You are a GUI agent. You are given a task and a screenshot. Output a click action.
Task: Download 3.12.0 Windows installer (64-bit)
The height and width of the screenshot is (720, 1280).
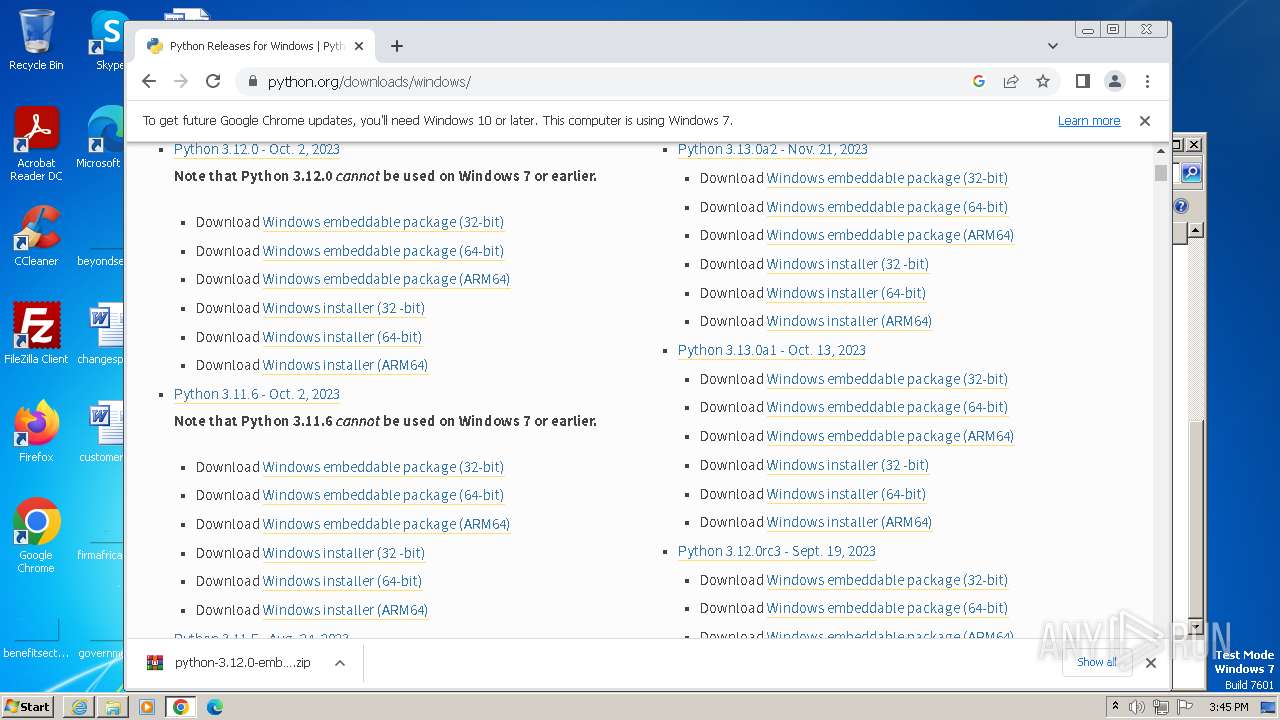pos(342,337)
